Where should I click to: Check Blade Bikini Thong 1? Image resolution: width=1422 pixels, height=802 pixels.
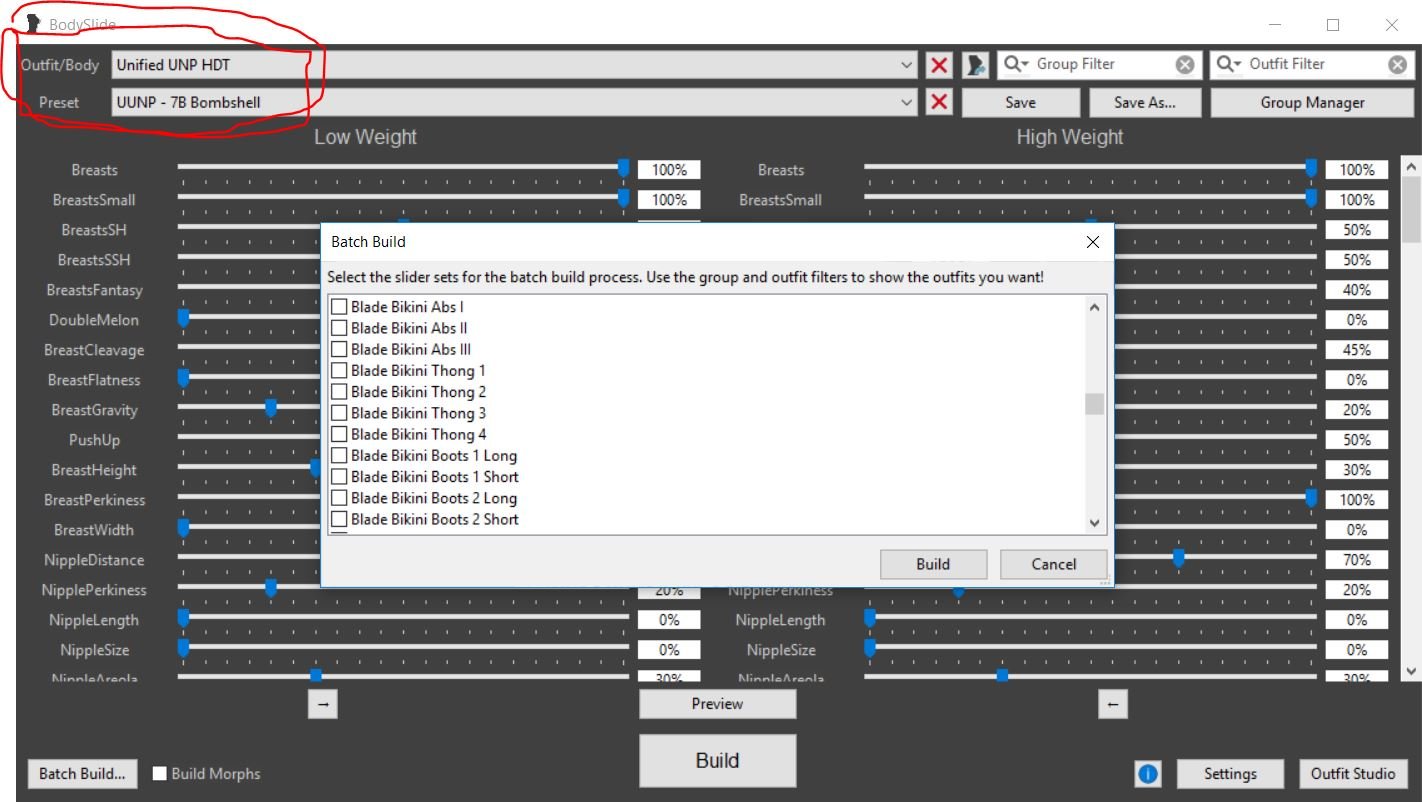(339, 371)
